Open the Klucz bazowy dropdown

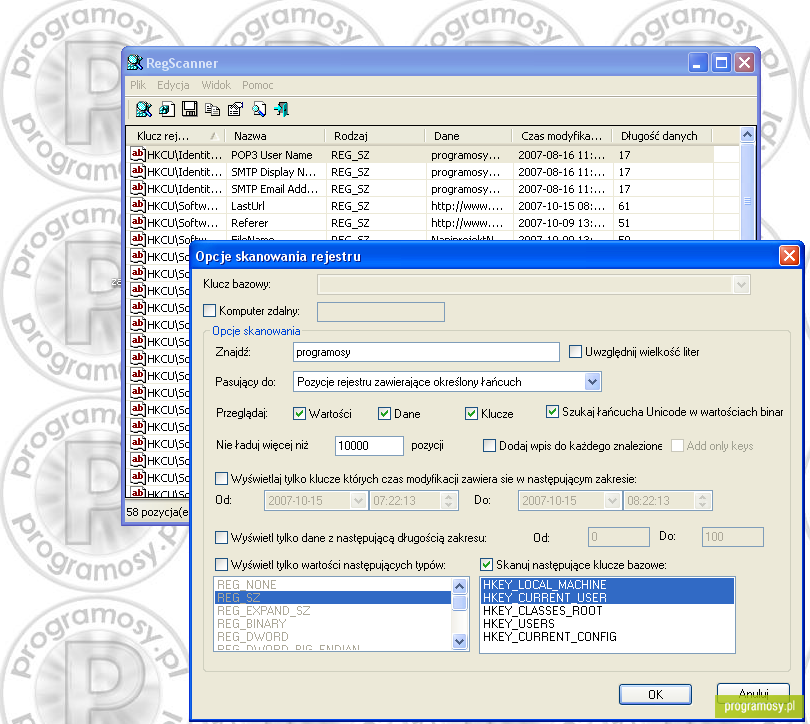[x=741, y=284]
